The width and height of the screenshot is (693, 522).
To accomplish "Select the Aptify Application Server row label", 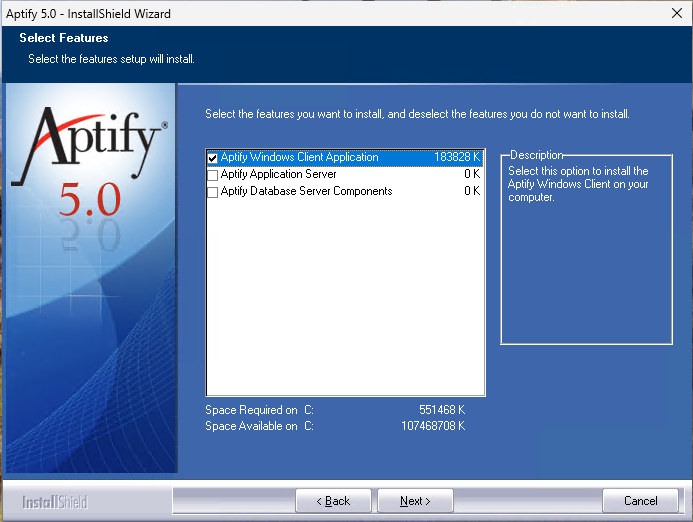I will coord(278,174).
